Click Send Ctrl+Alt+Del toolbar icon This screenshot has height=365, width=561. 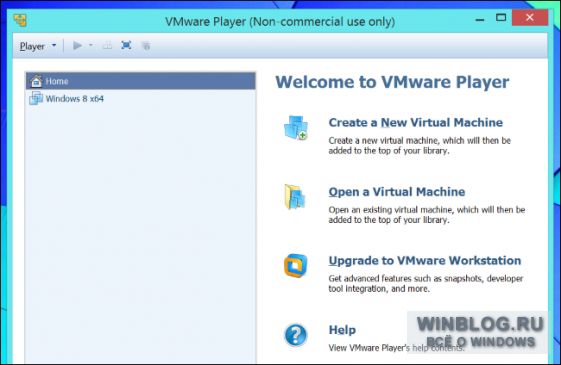pyautogui.click(x=107, y=45)
